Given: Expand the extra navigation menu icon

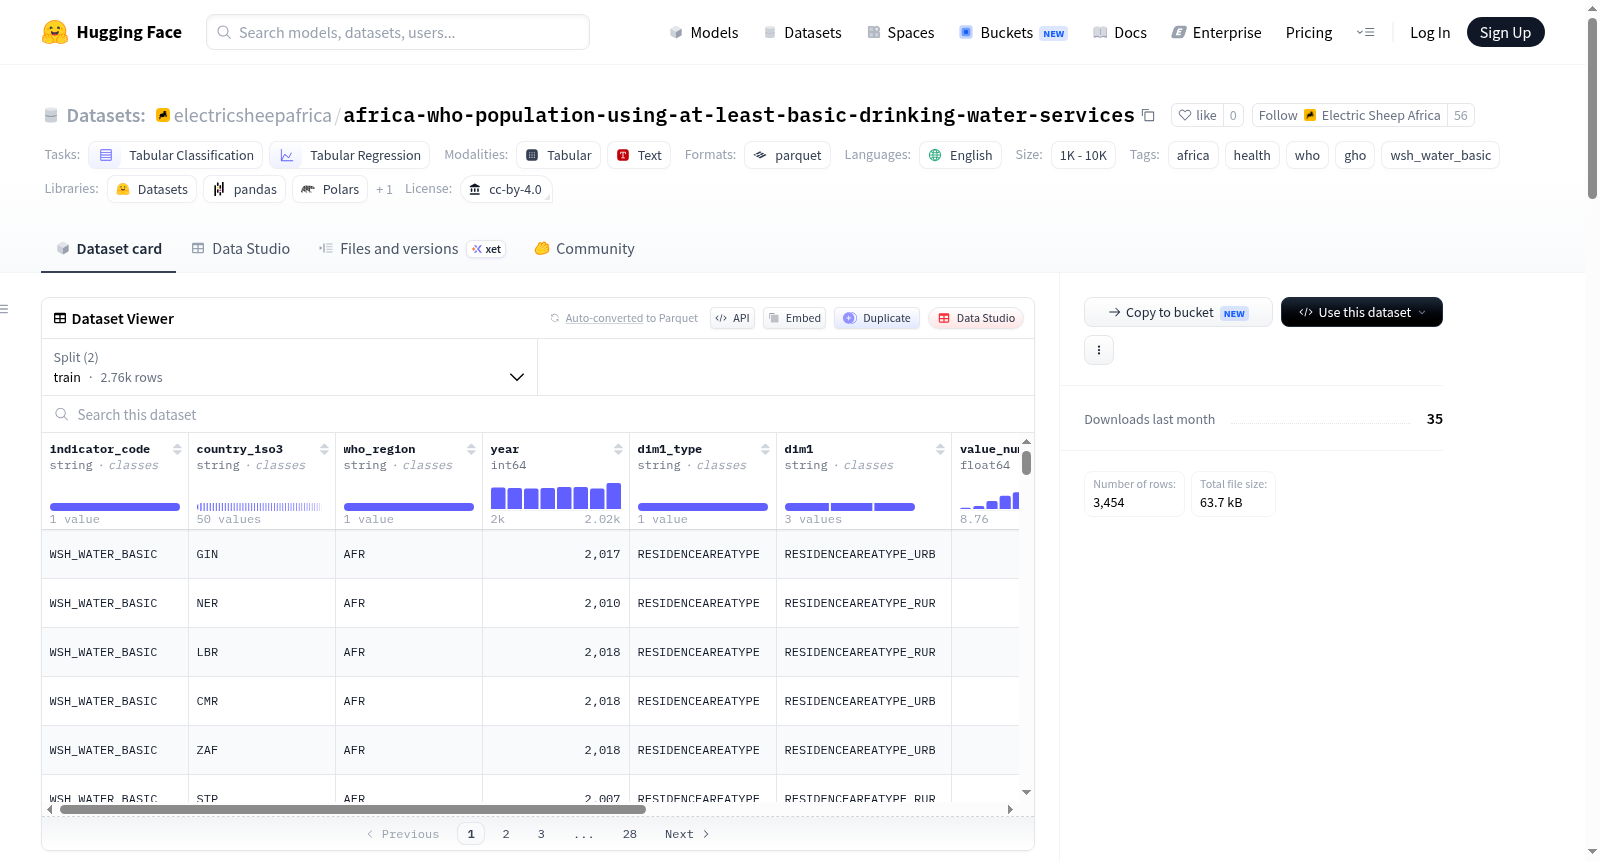Looking at the screenshot, I should tap(1365, 32).
